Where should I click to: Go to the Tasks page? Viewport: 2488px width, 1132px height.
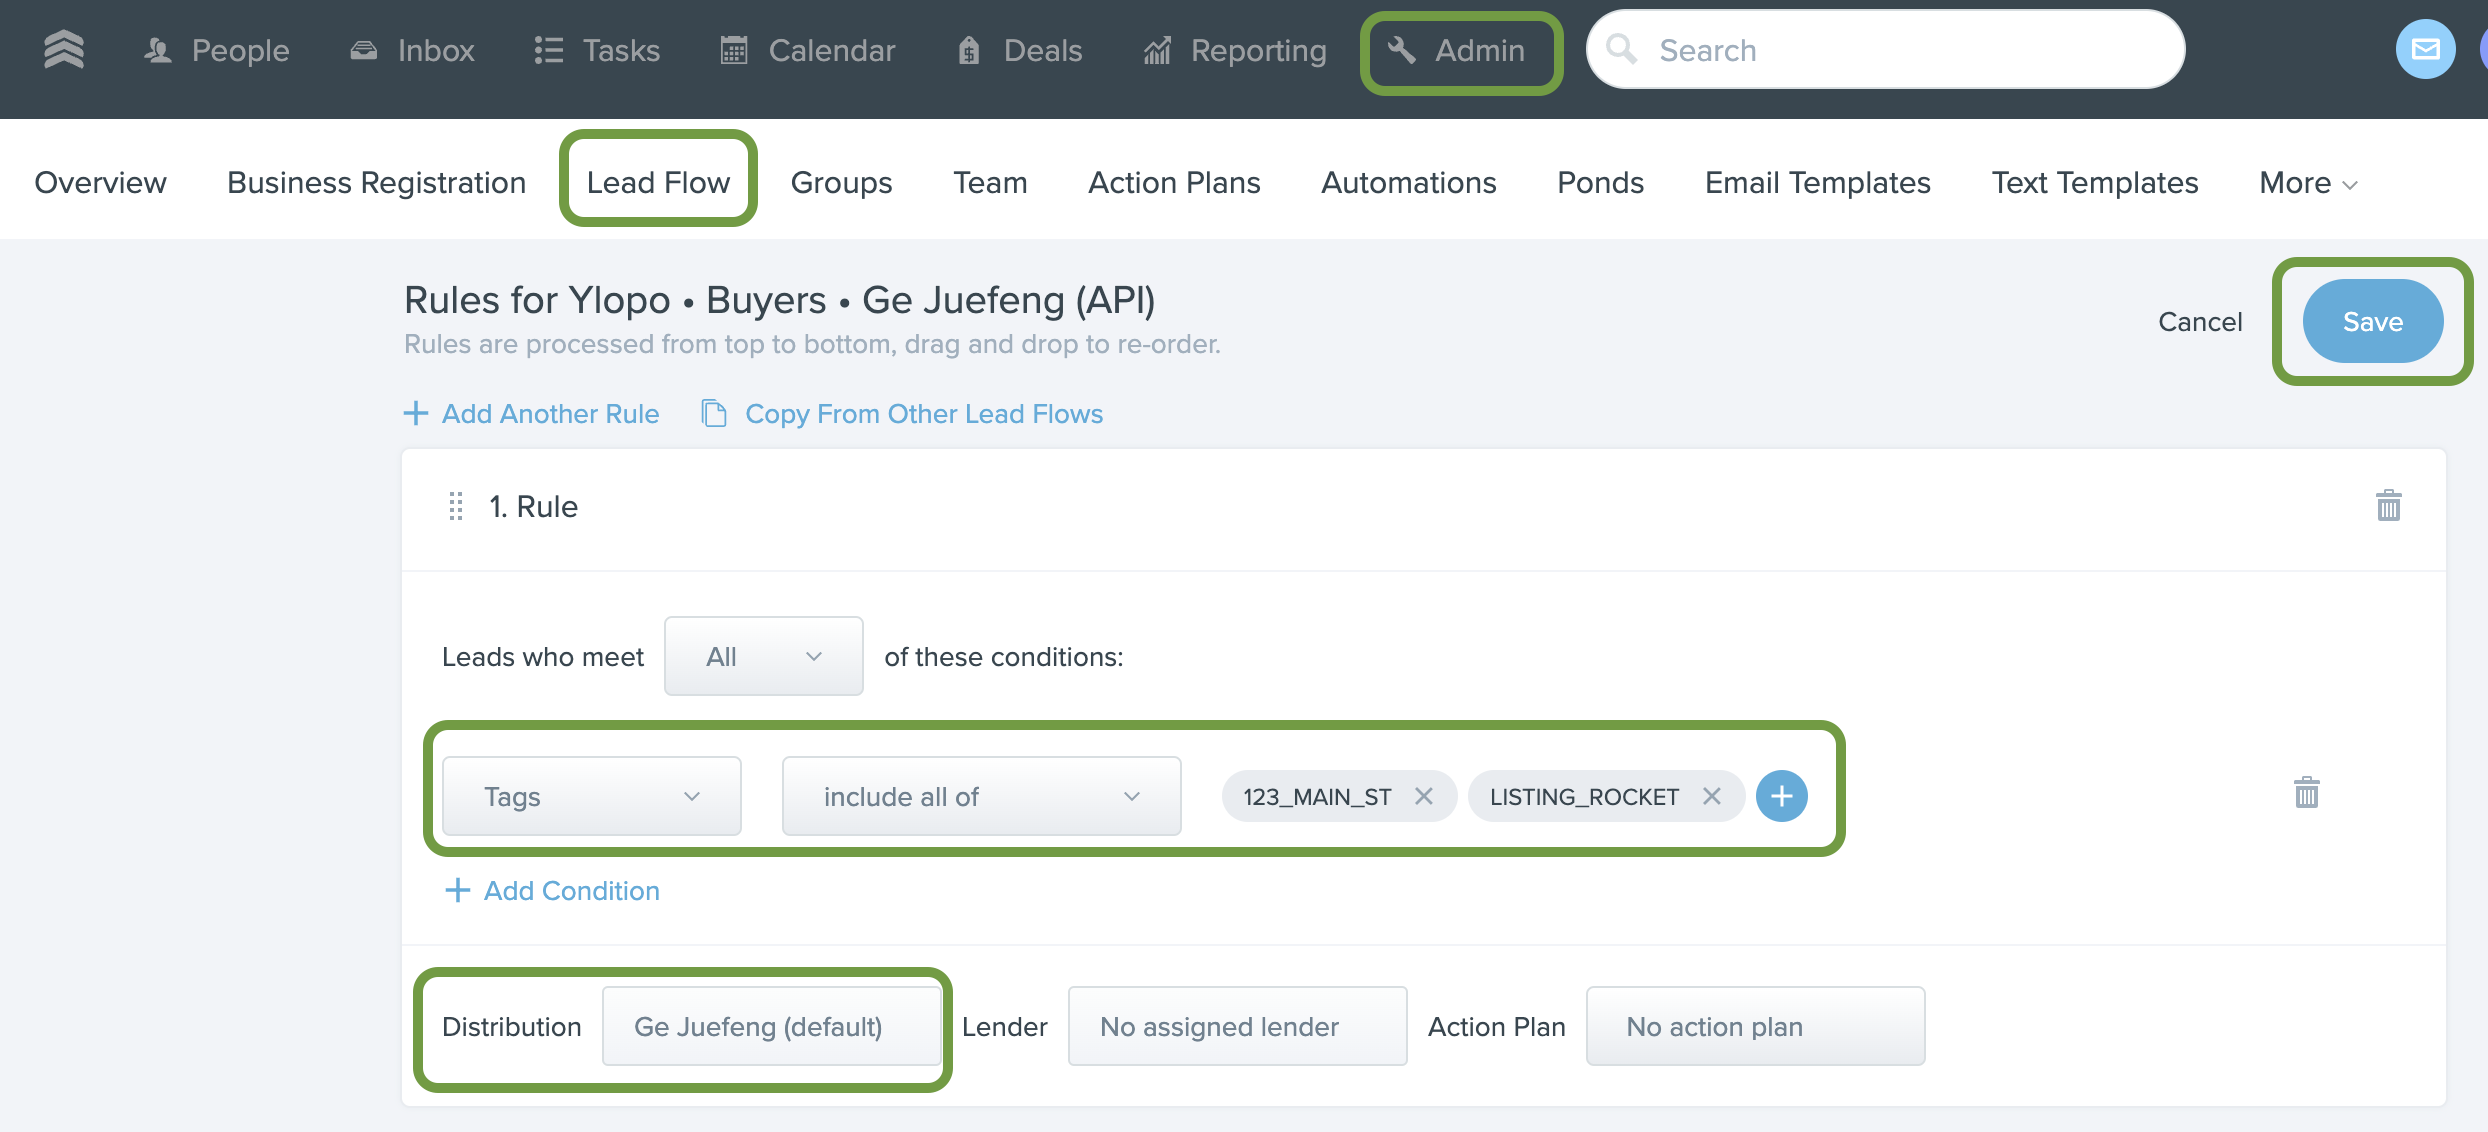click(x=597, y=50)
